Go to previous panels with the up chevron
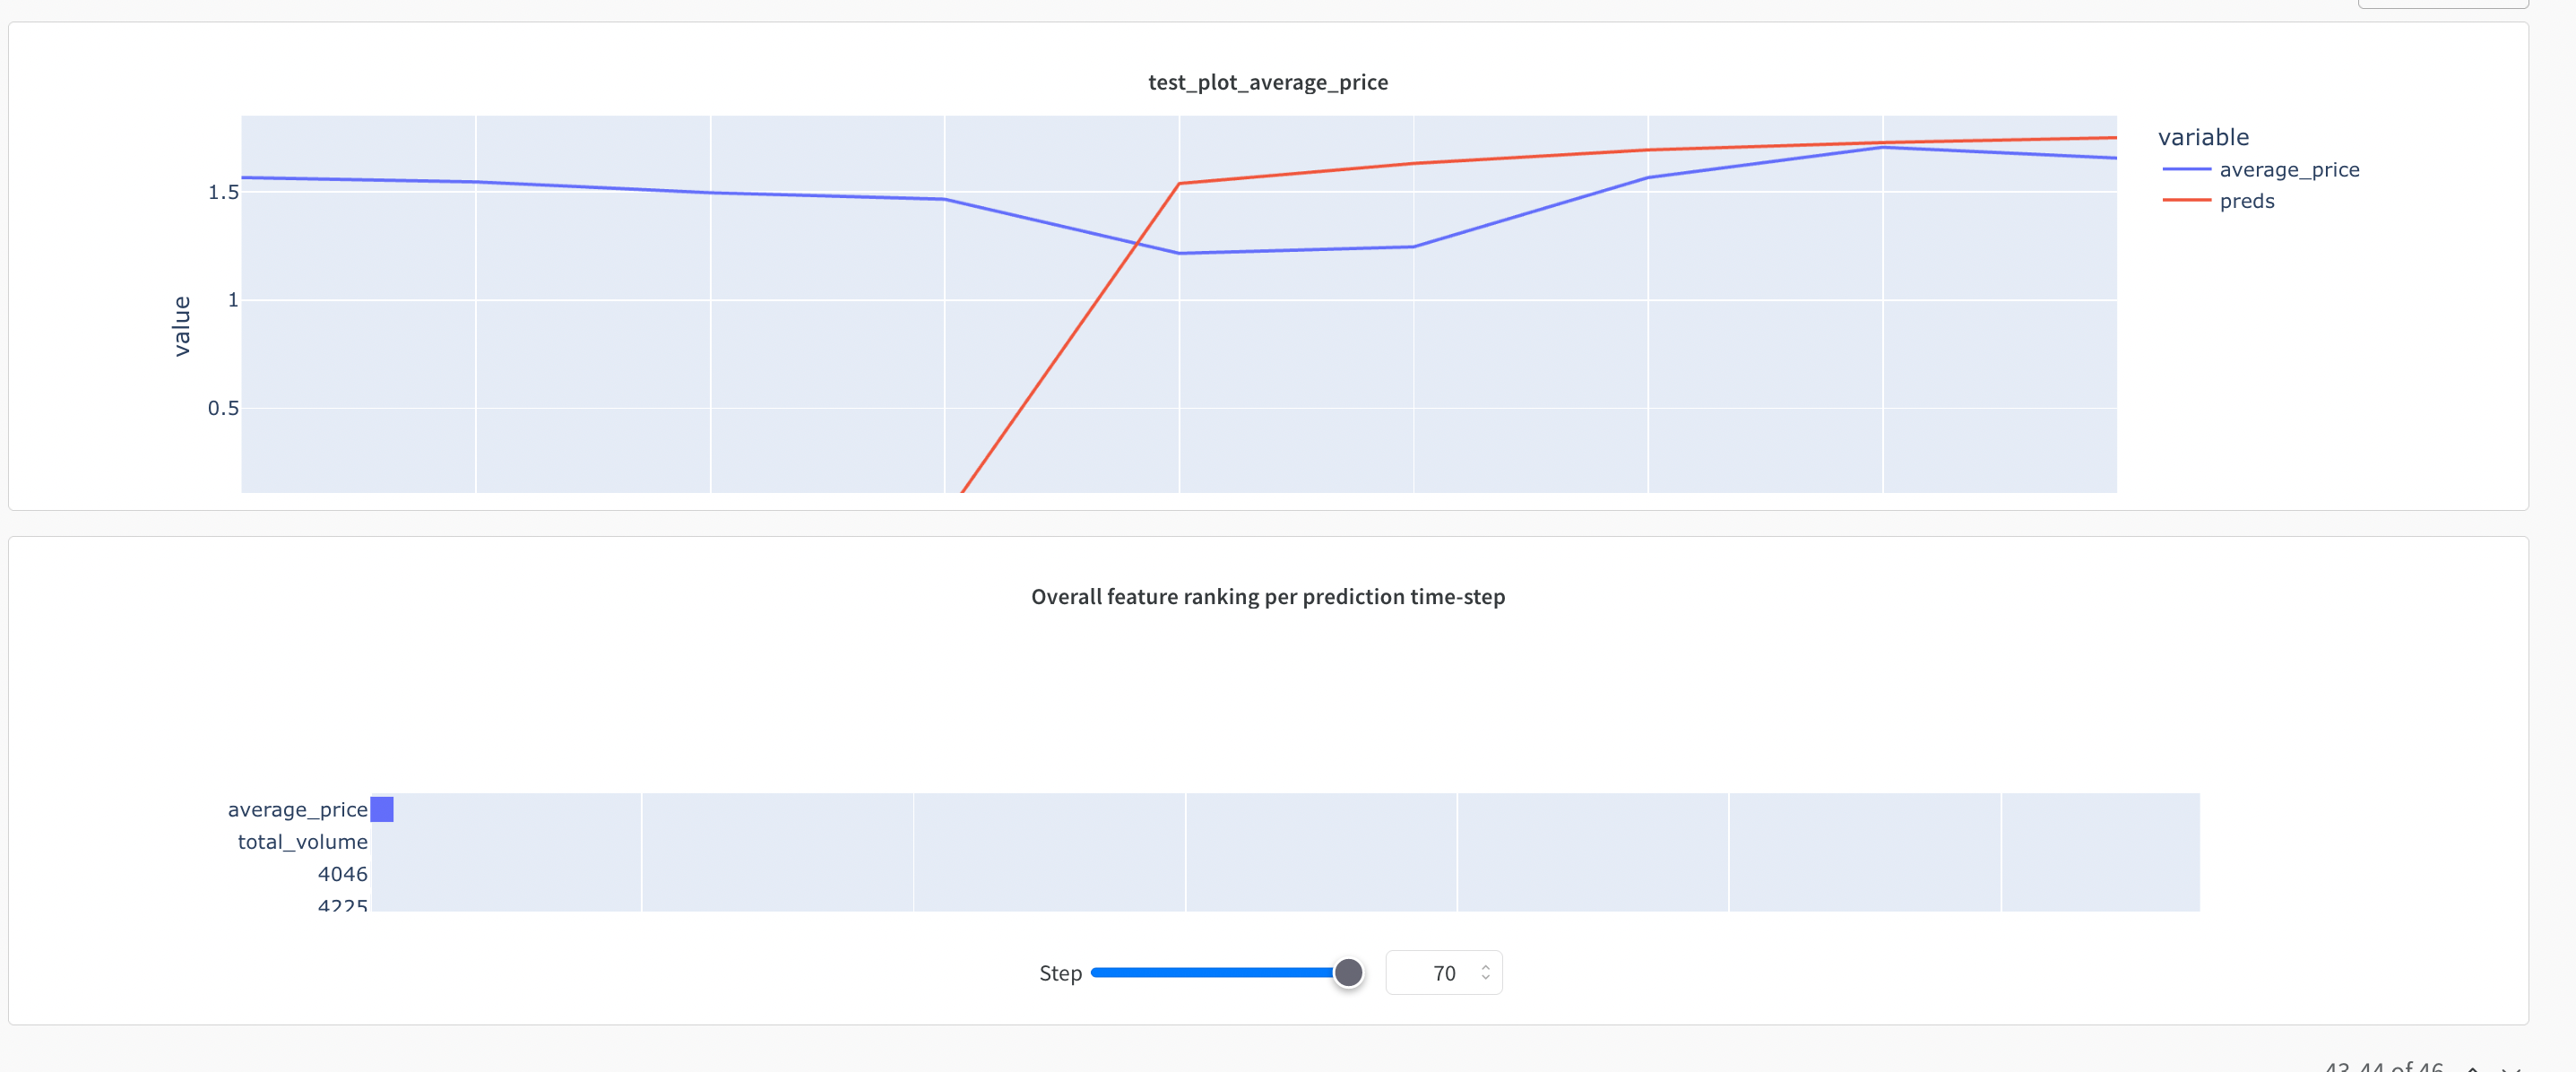Viewport: 2576px width, 1072px height. (x=2473, y=1067)
